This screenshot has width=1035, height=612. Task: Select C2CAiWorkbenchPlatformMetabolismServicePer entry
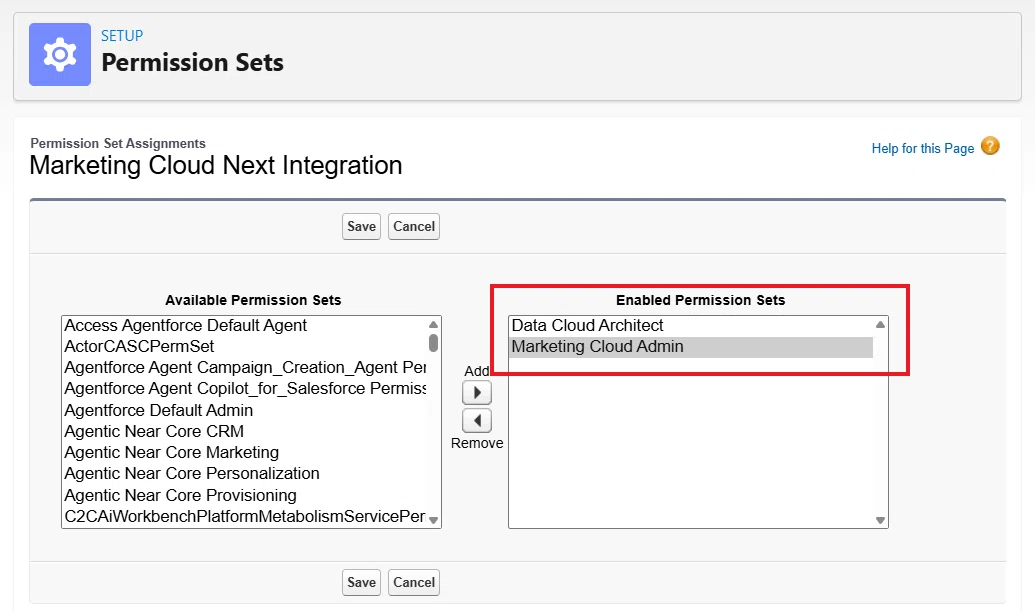(245, 516)
